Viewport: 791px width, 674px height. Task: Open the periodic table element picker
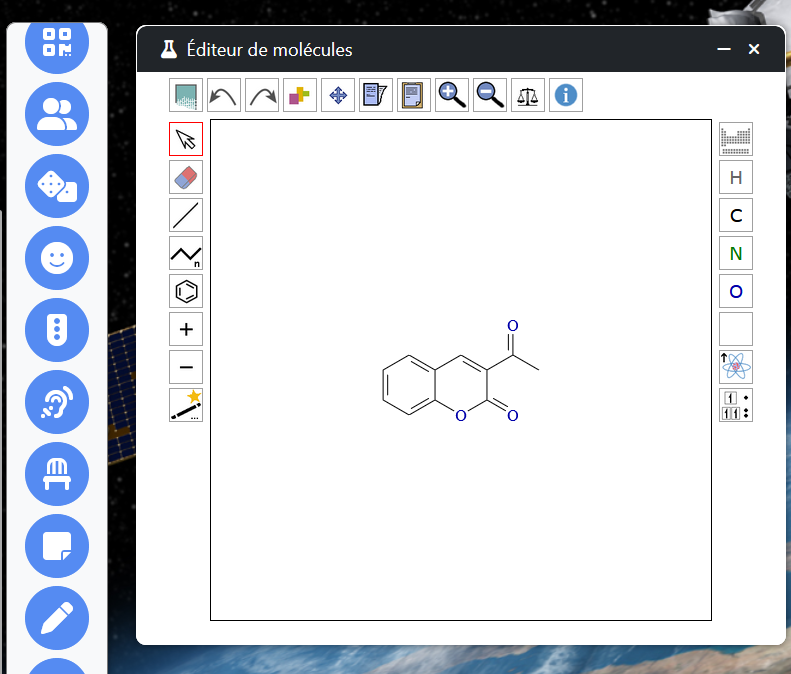(x=736, y=139)
